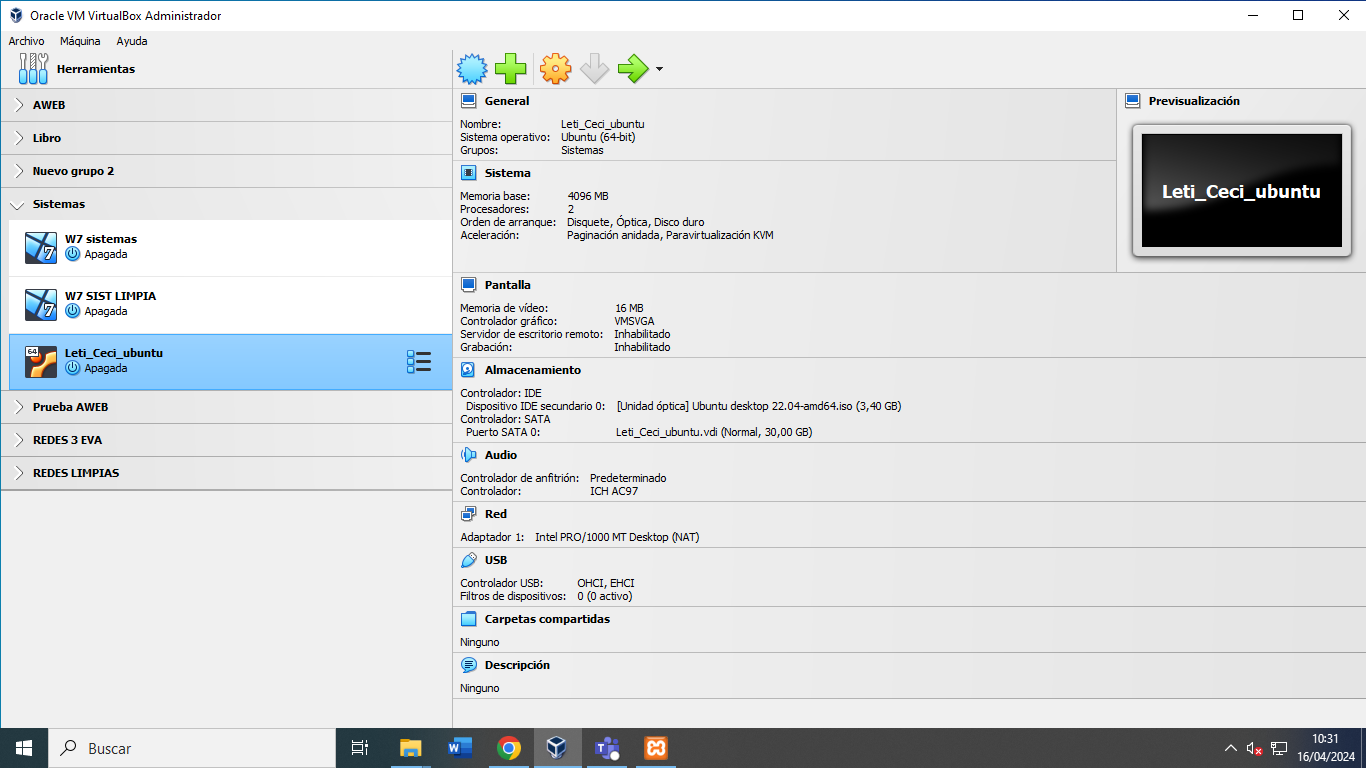Open Microsoft Teams from the taskbar
The height and width of the screenshot is (768, 1366).
point(607,748)
